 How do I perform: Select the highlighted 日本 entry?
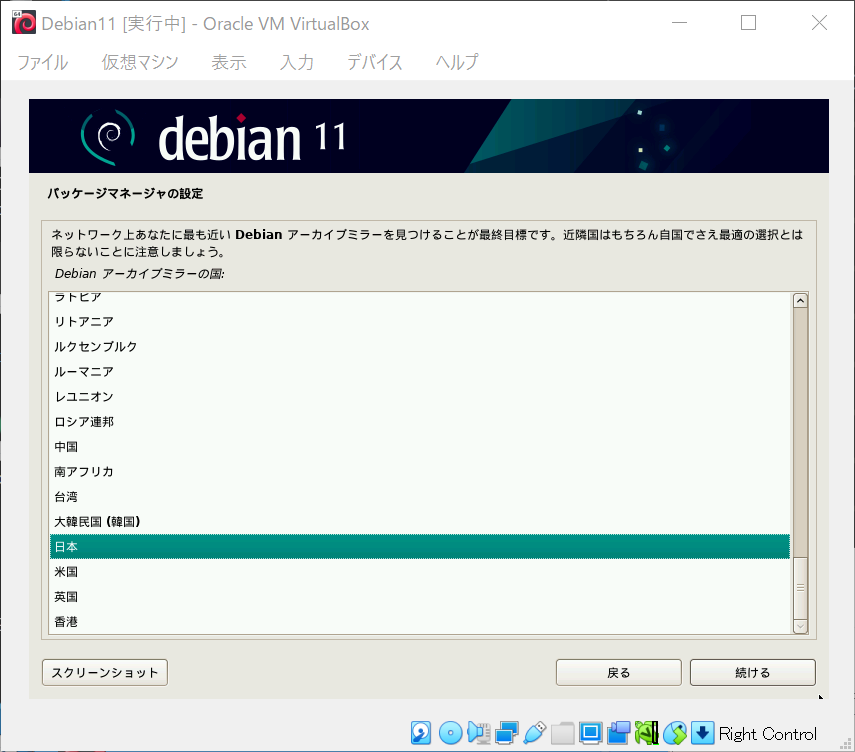click(420, 546)
